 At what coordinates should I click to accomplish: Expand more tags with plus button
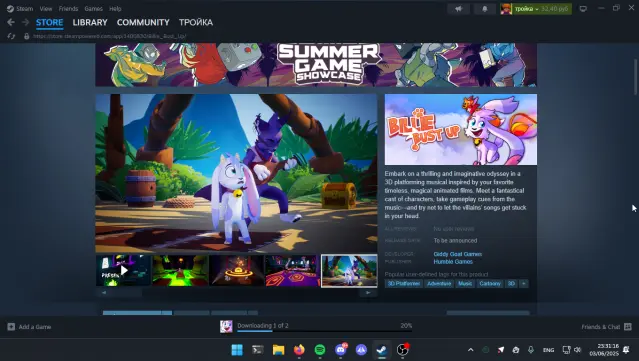pyautogui.click(x=524, y=284)
